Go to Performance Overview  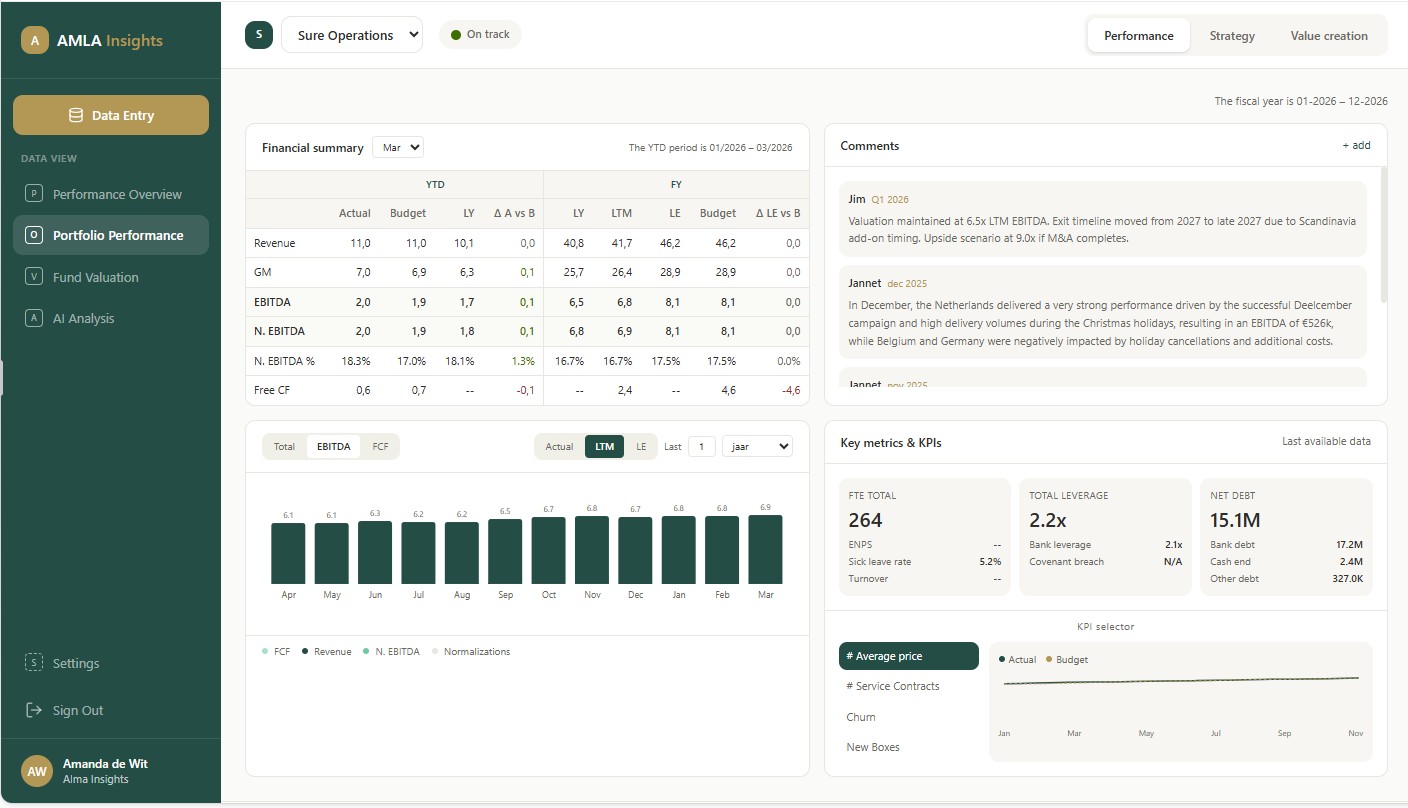click(111, 194)
